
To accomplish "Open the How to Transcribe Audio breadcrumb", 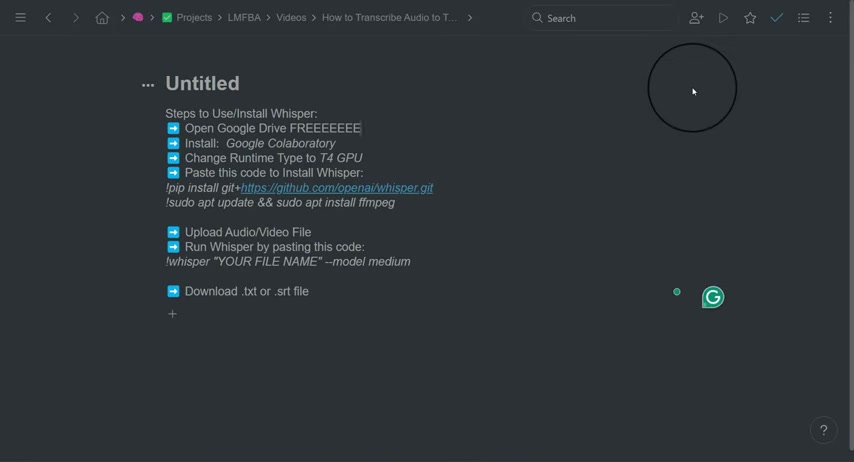I will point(389,17).
